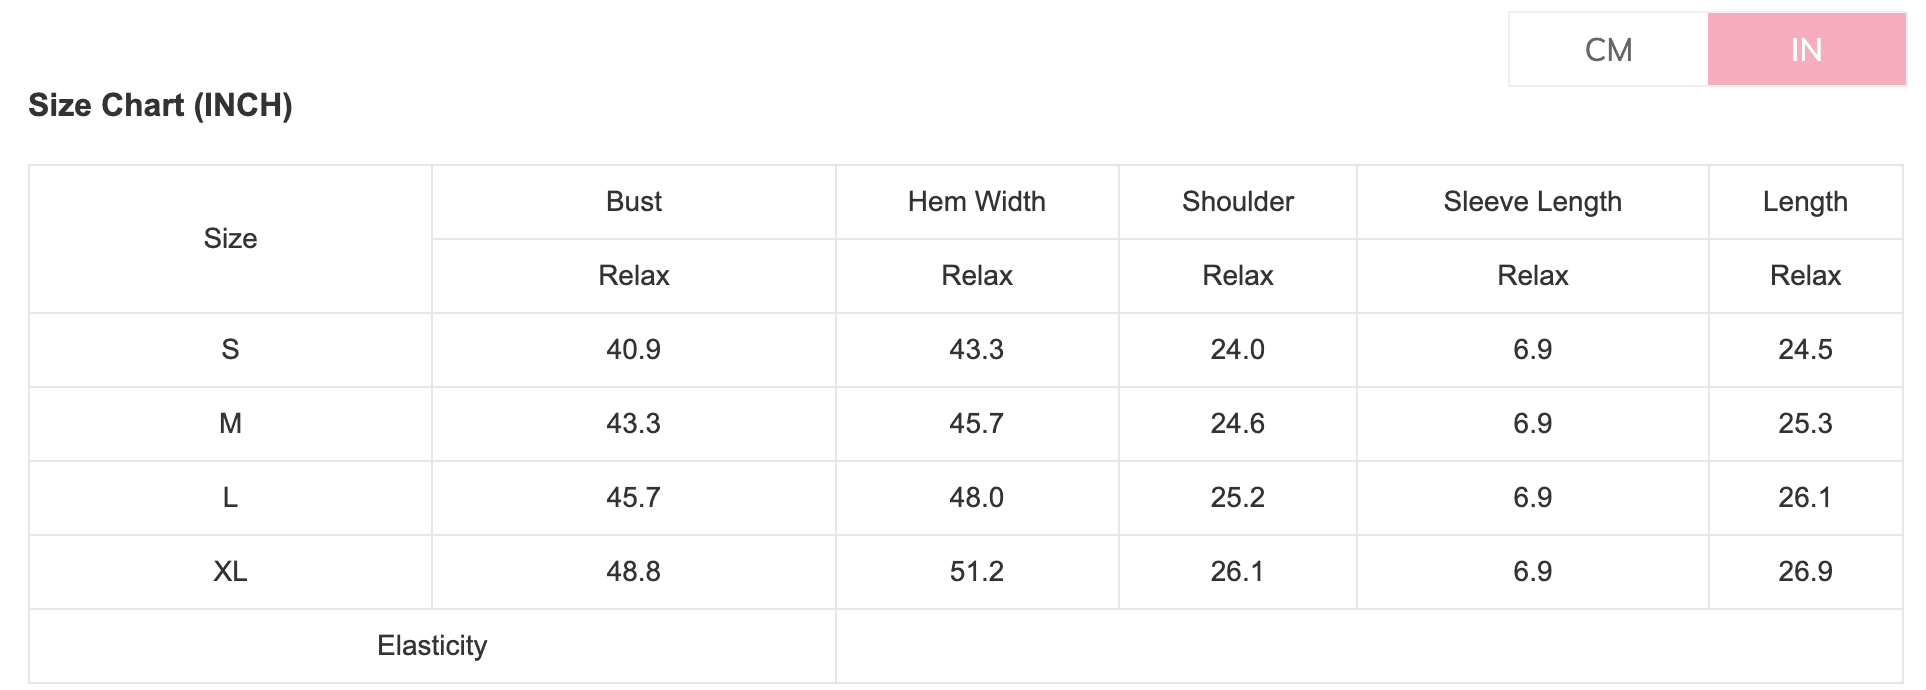Click the XL bust value 48.8

pos(634,572)
